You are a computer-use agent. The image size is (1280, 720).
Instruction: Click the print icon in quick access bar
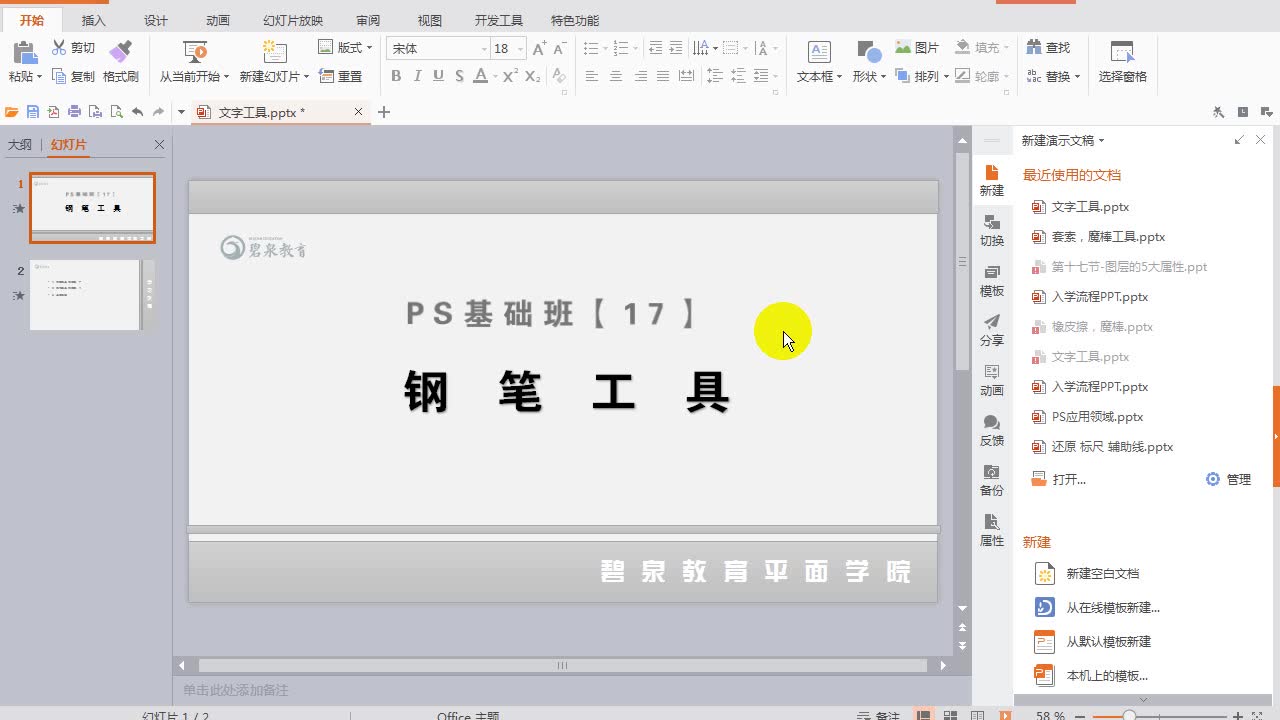[x=74, y=112]
